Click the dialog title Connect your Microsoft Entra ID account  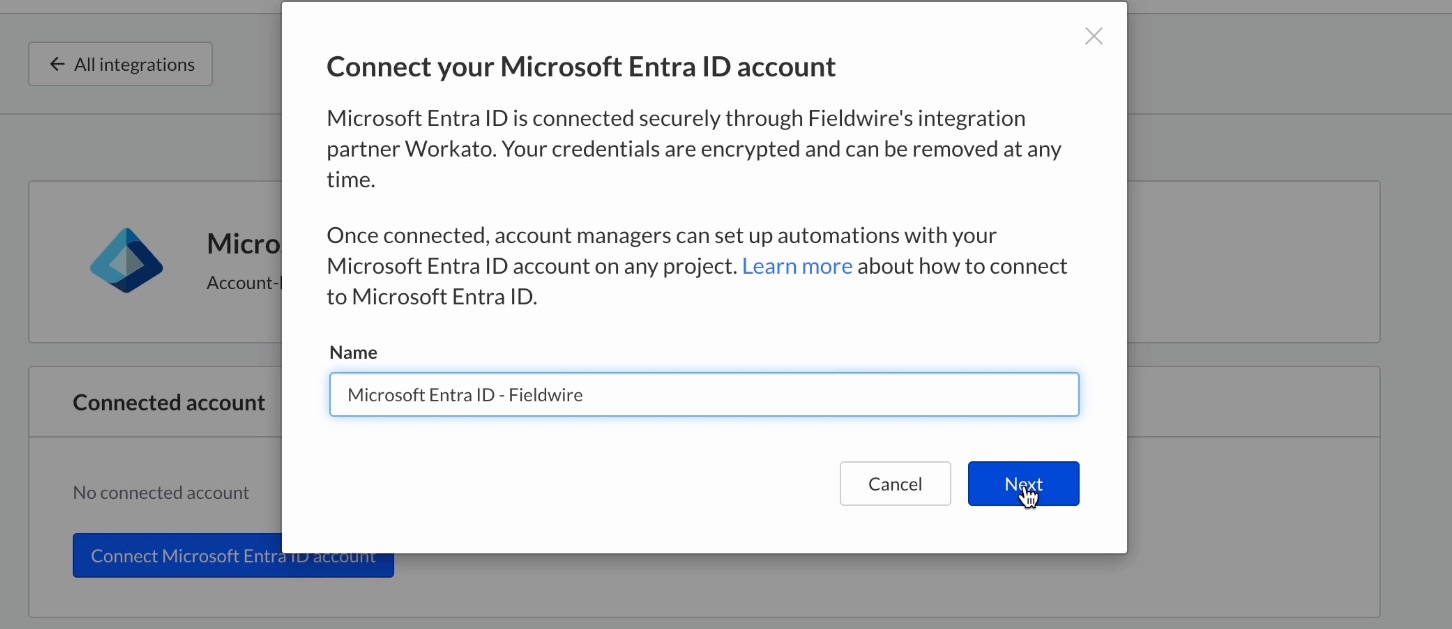point(581,67)
